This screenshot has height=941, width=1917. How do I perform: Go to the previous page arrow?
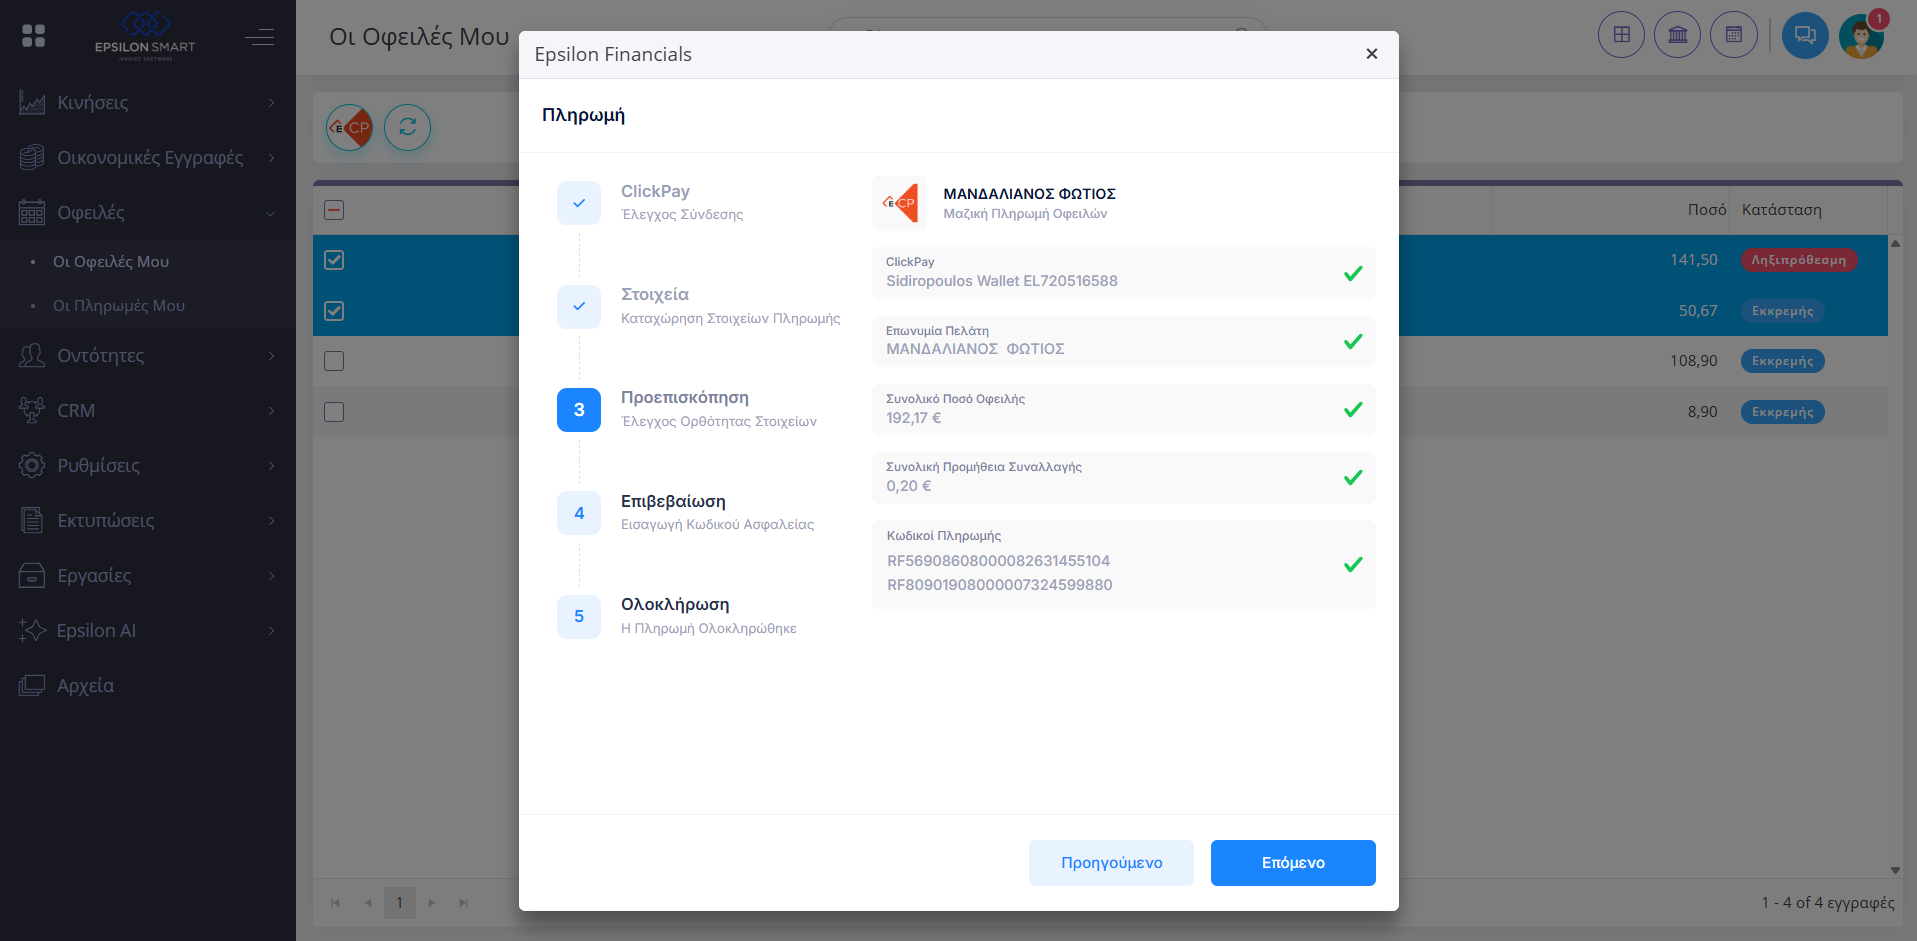click(x=368, y=903)
